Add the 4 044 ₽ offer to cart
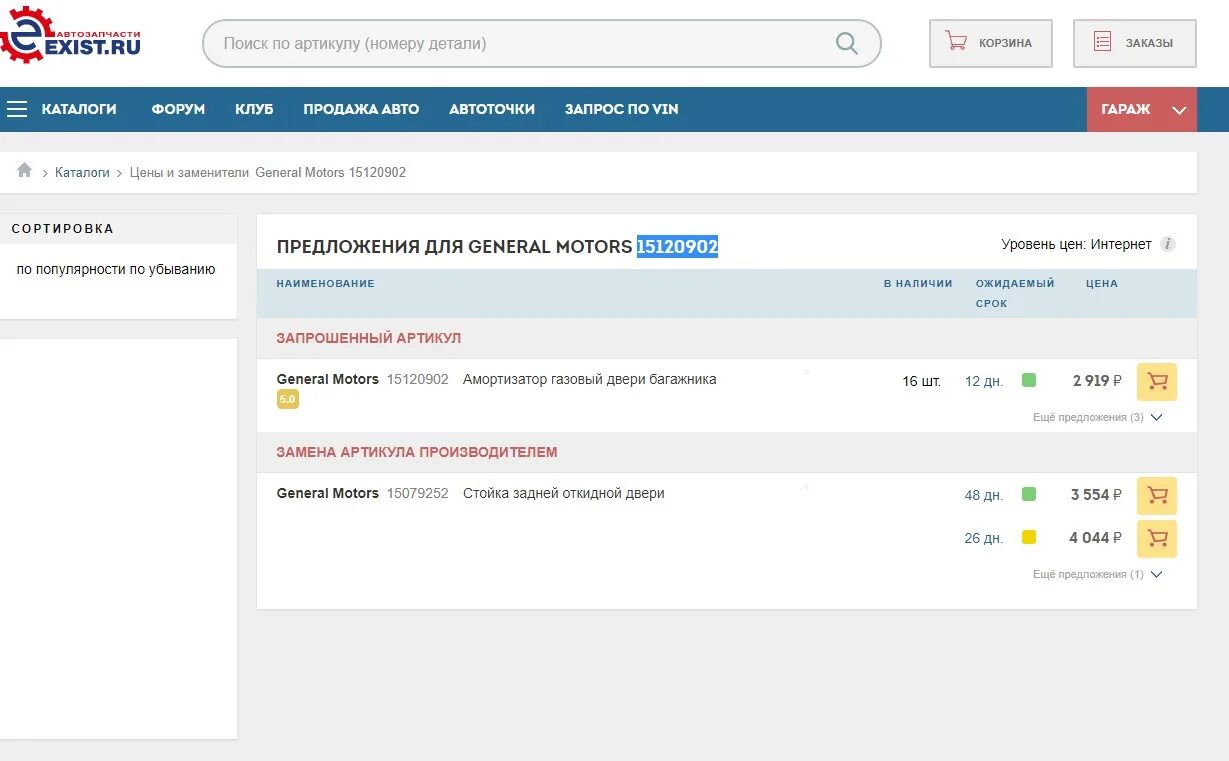The image size is (1229, 761). (x=1157, y=539)
